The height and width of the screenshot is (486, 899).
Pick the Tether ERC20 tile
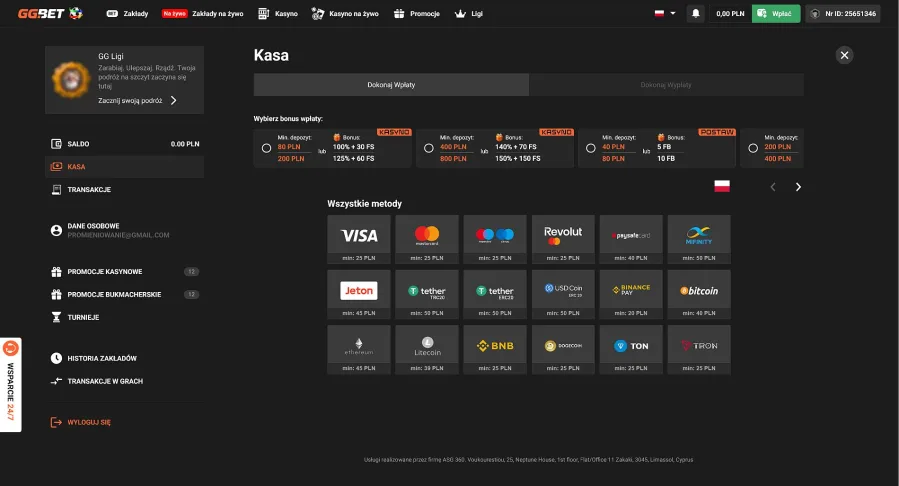[495, 294]
